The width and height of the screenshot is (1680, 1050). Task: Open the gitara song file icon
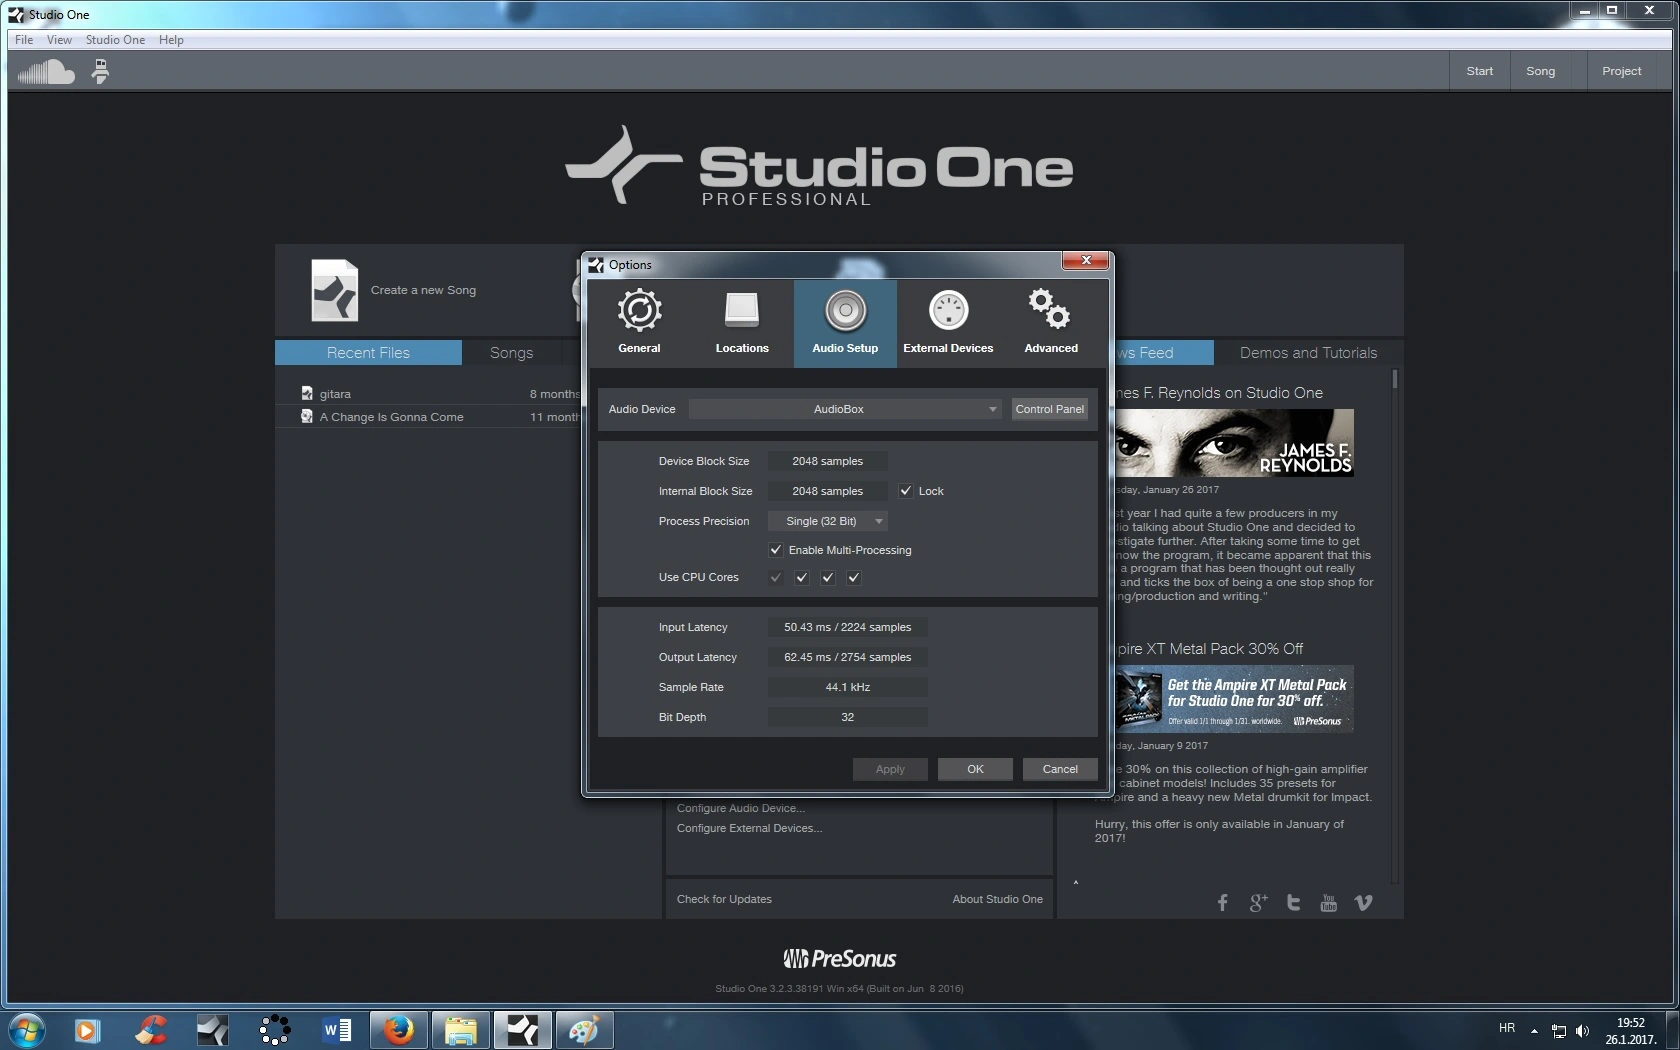[307, 394]
